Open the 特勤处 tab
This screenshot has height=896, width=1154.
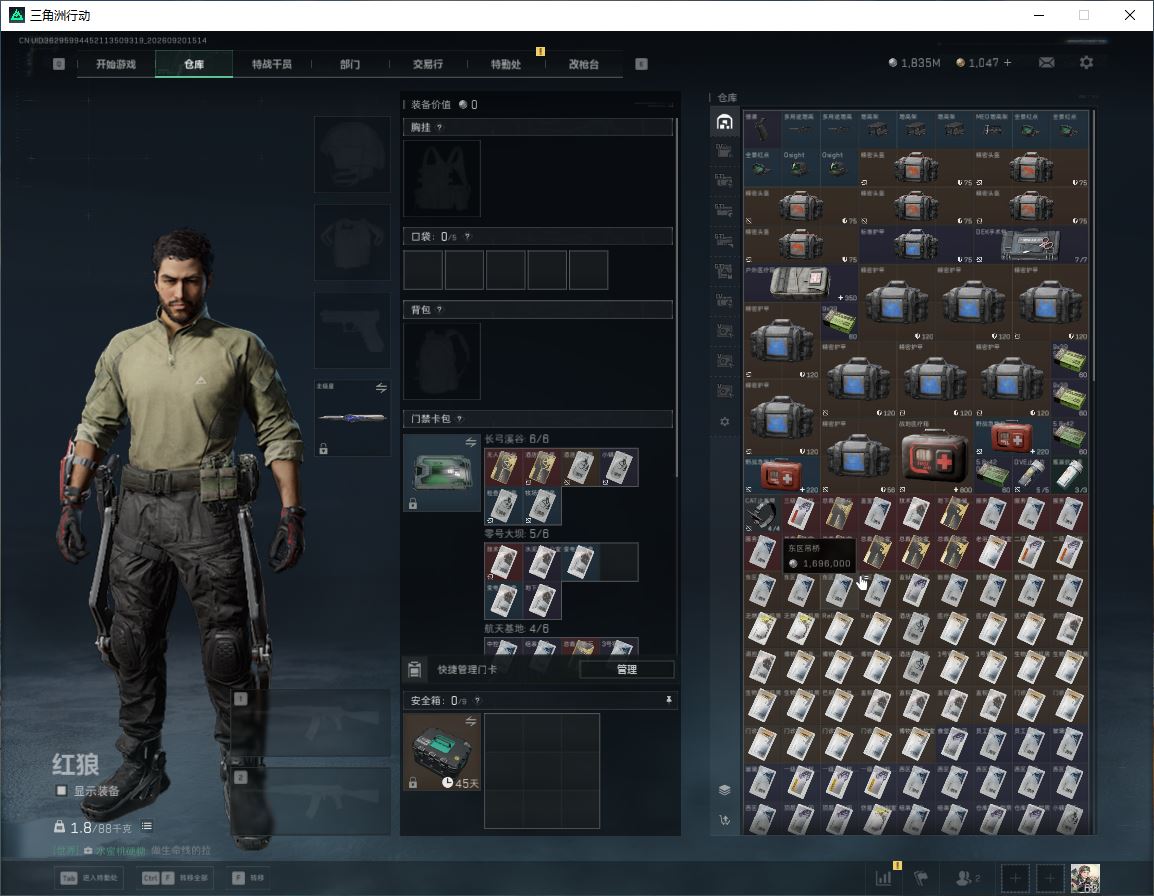point(506,64)
